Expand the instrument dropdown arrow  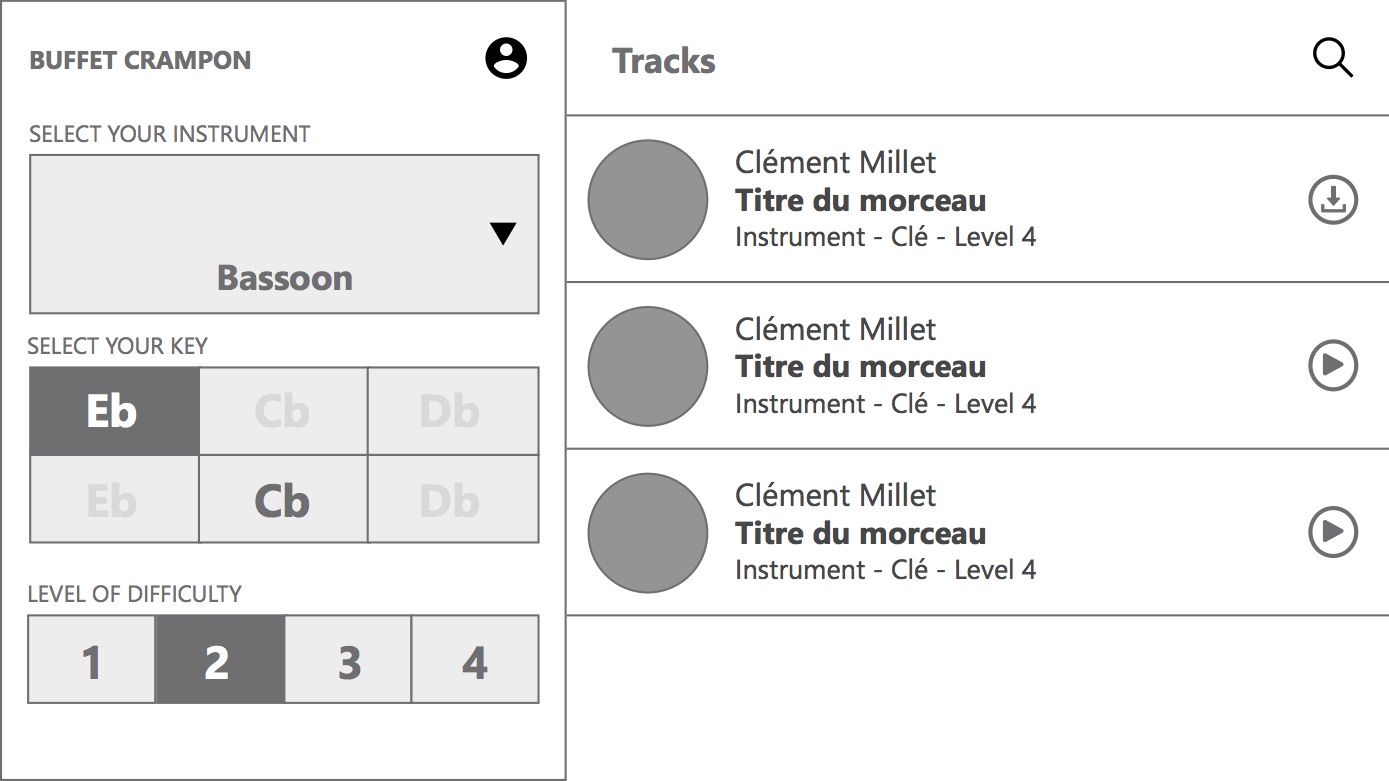click(503, 234)
